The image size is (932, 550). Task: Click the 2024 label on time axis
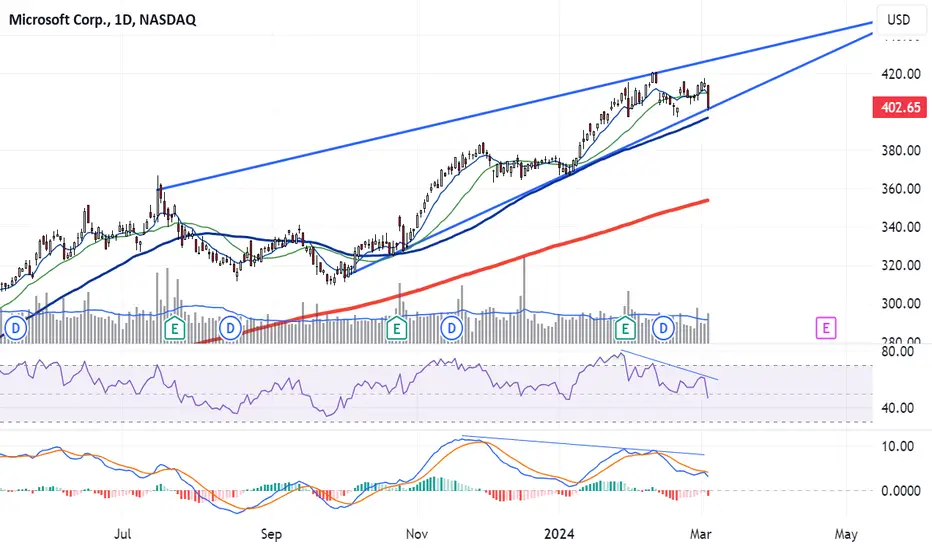click(x=559, y=534)
